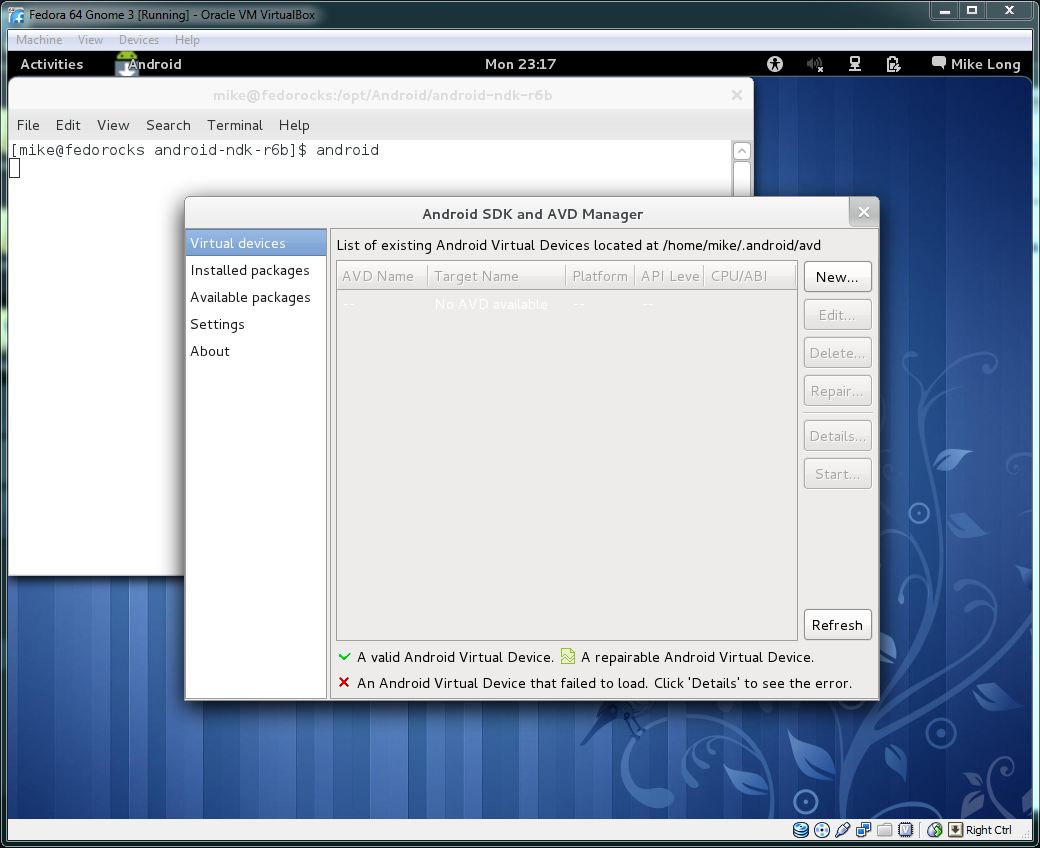Click VirtualBox virtualization (V chip) indicator
The width and height of the screenshot is (1040, 848).
pos(905,829)
